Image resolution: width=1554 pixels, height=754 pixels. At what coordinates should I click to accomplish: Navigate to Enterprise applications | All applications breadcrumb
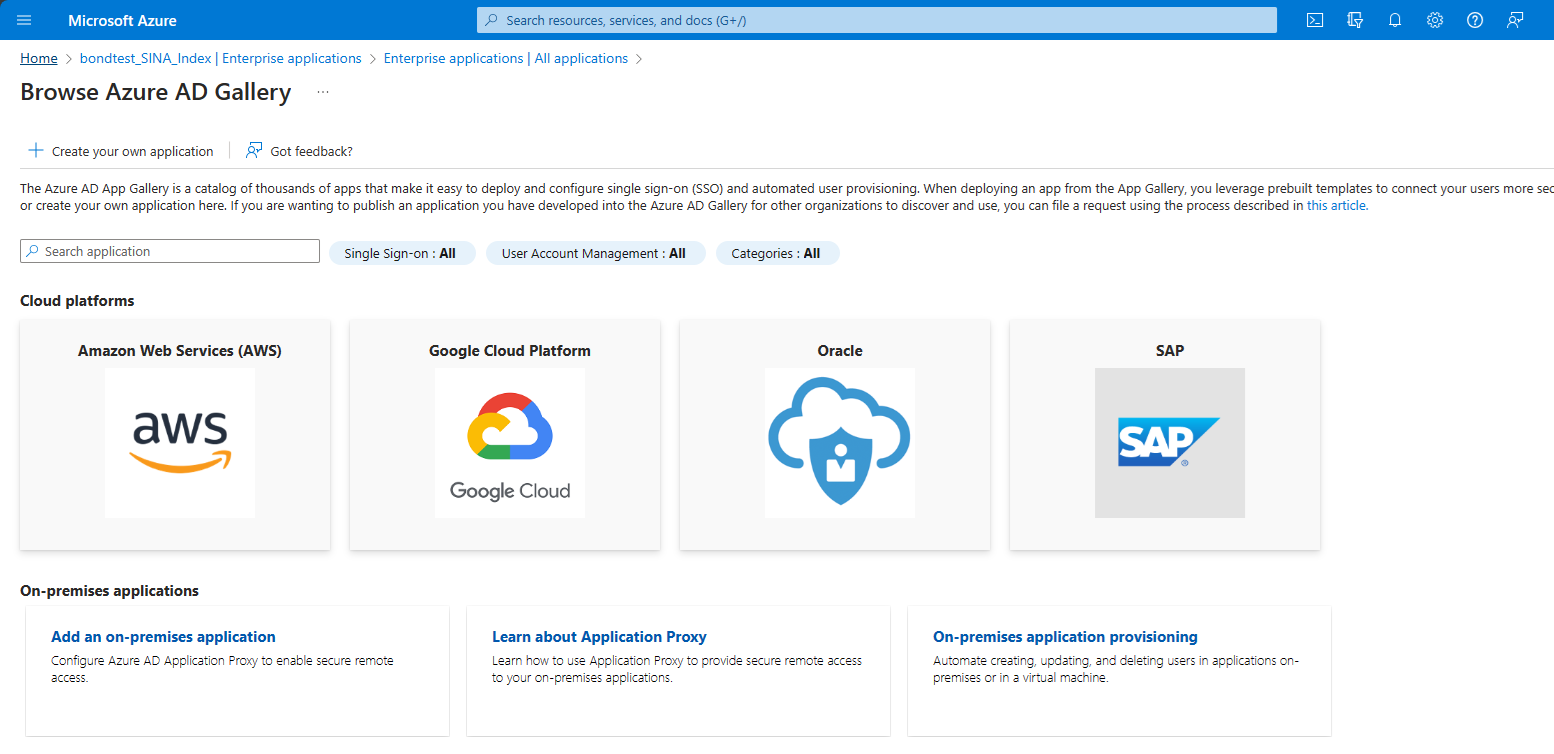pos(505,59)
